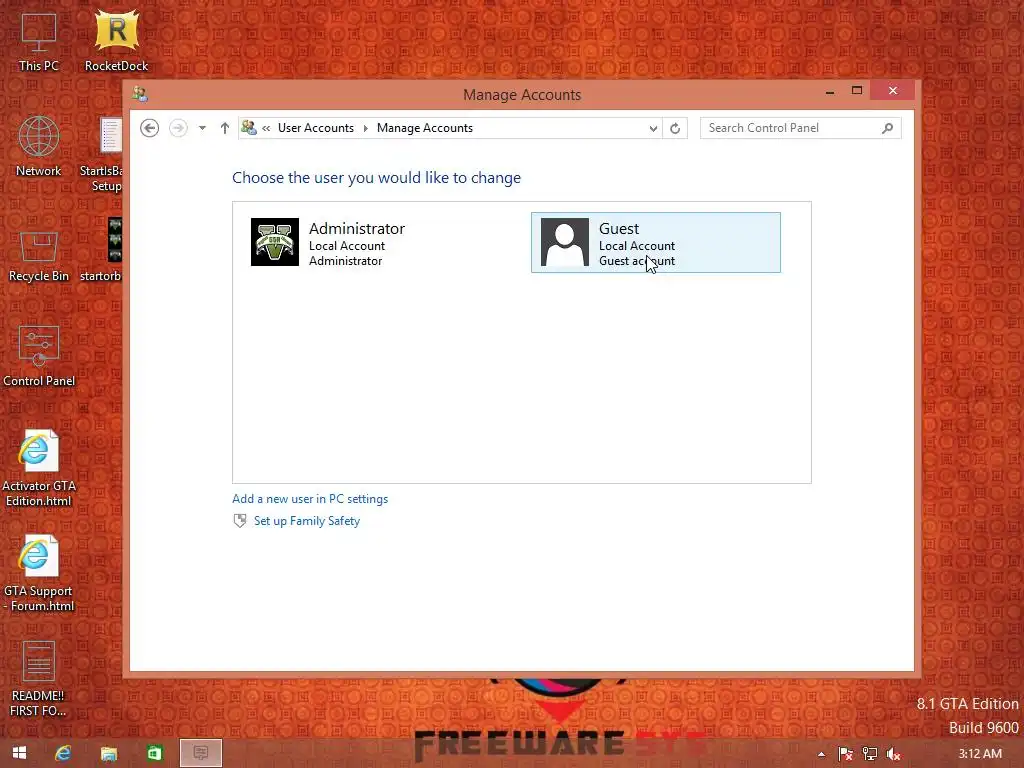This screenshot has width=1024, height=768.
Task: Select the active Manage Accounts taskbar button
Action: tap(200, 753)
